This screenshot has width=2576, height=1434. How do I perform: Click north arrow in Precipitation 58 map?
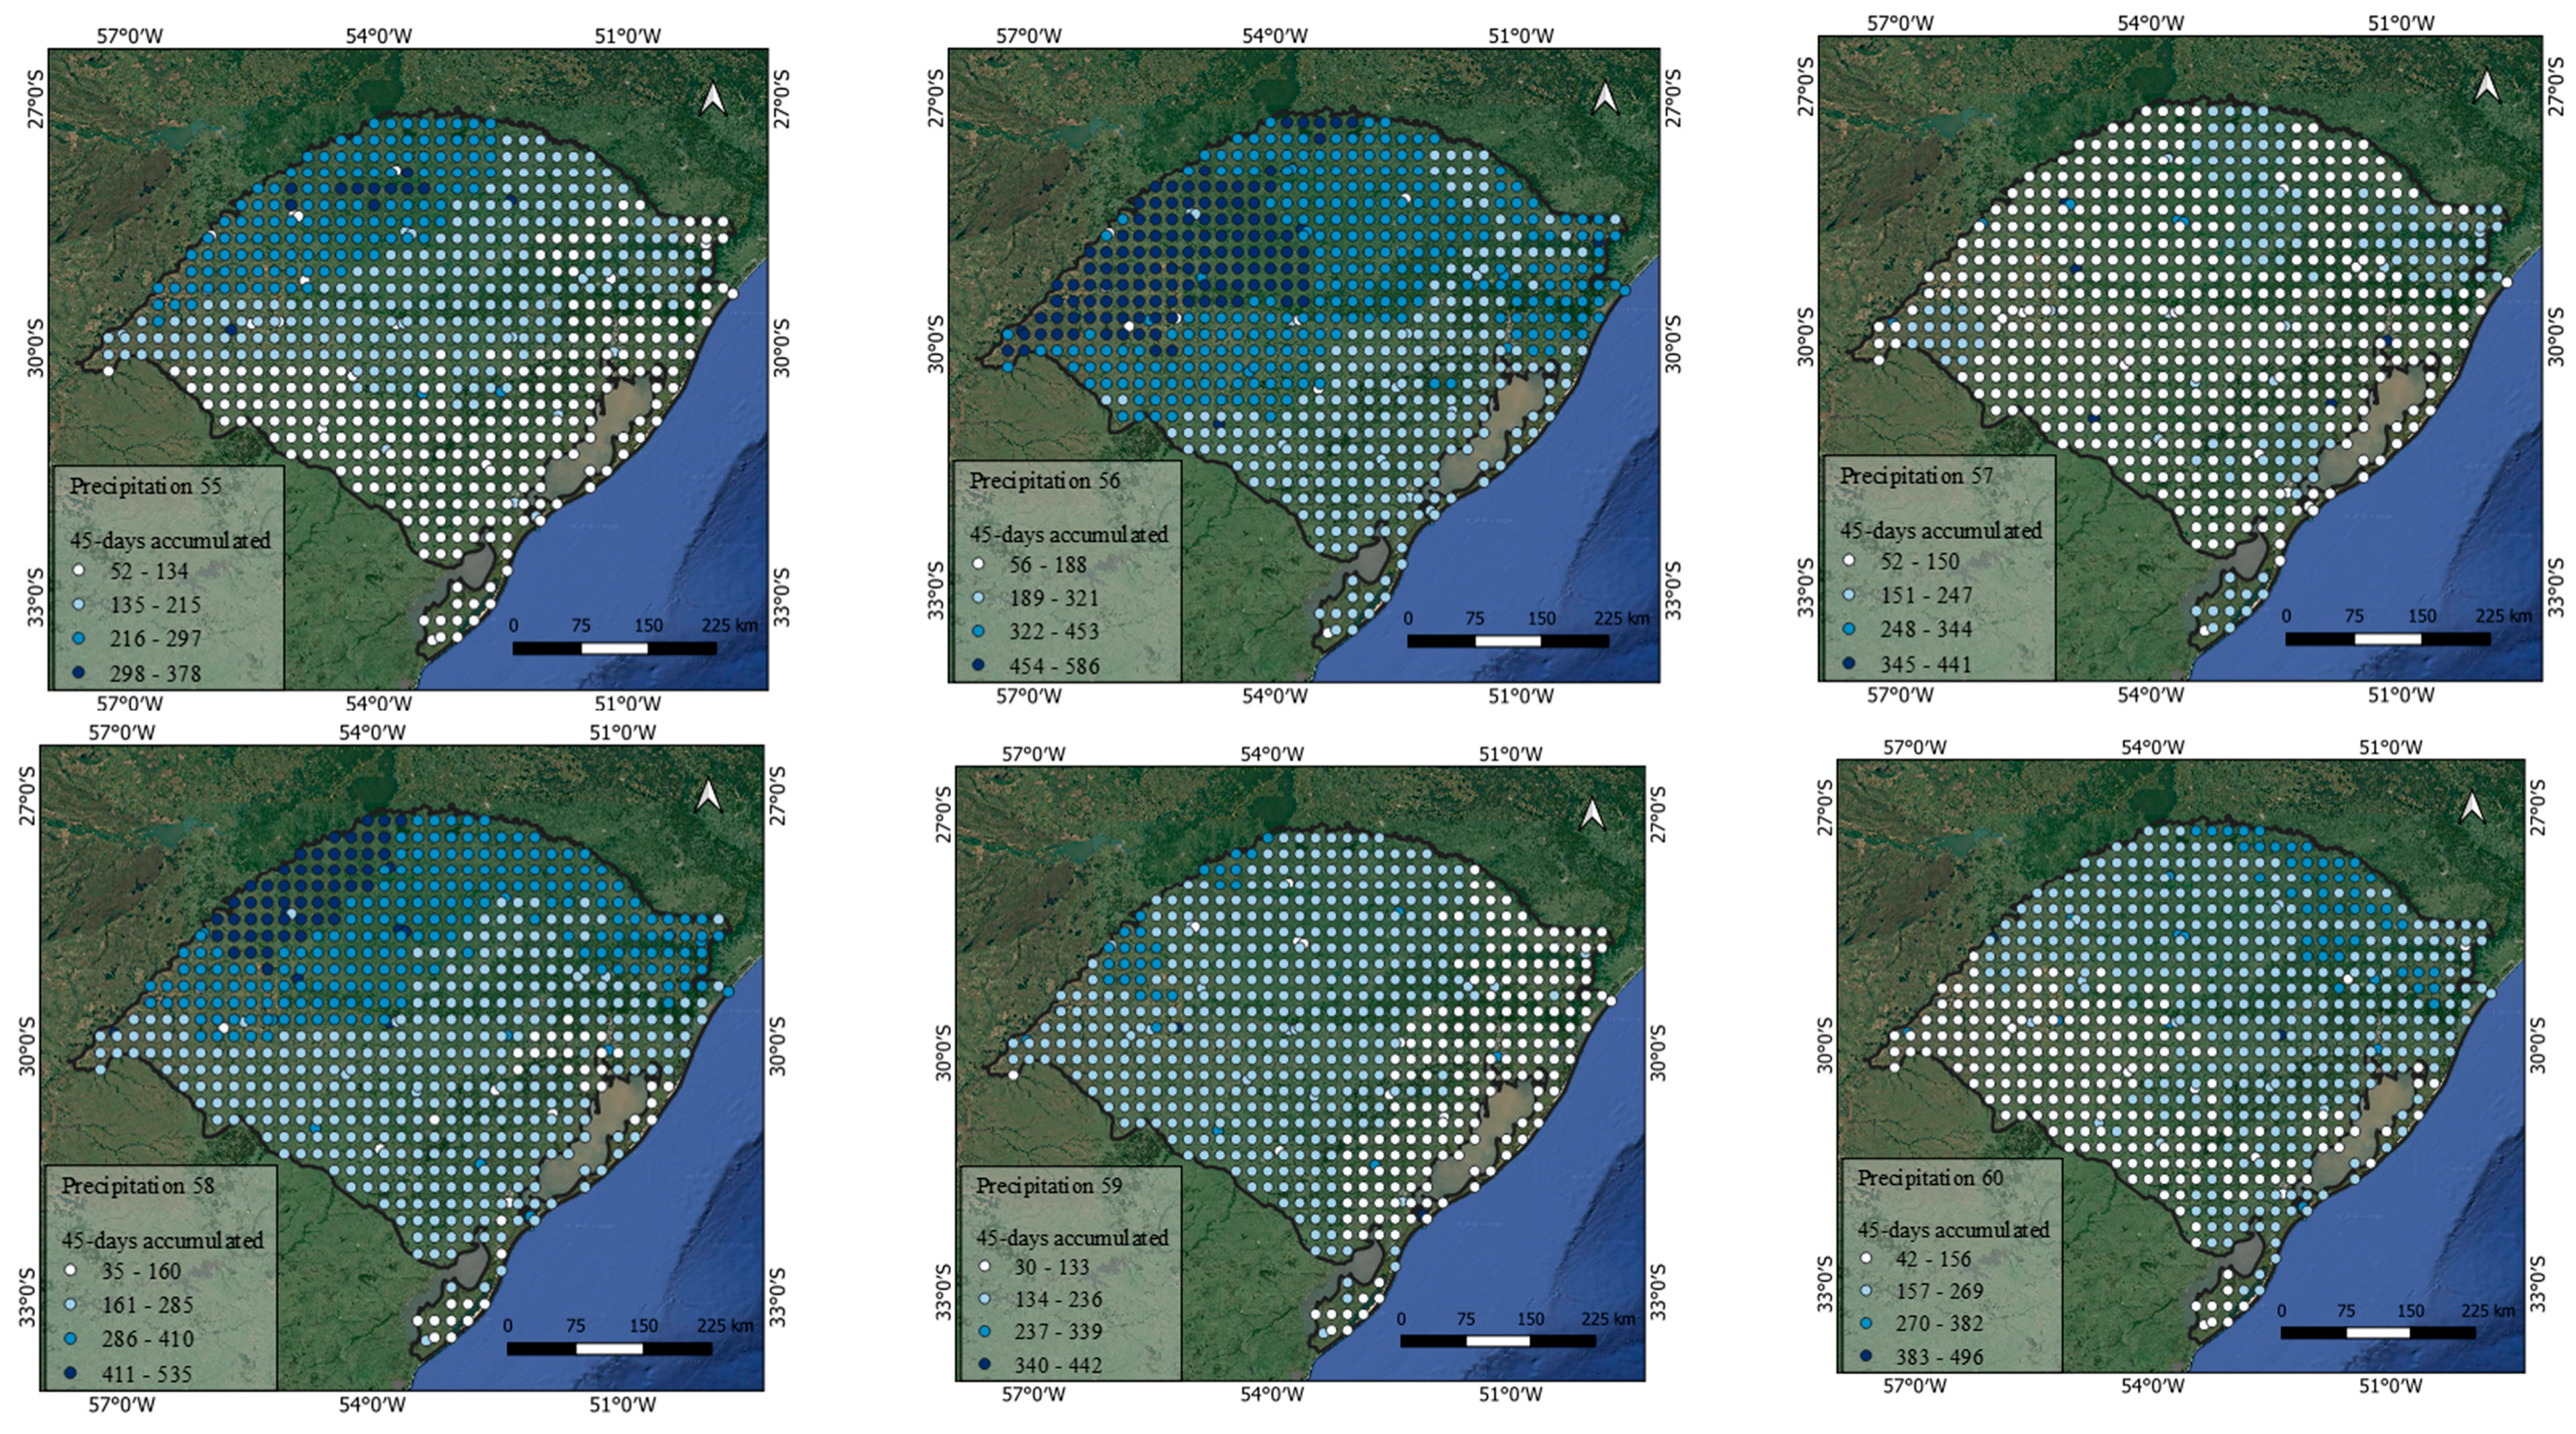coord(708,797)
